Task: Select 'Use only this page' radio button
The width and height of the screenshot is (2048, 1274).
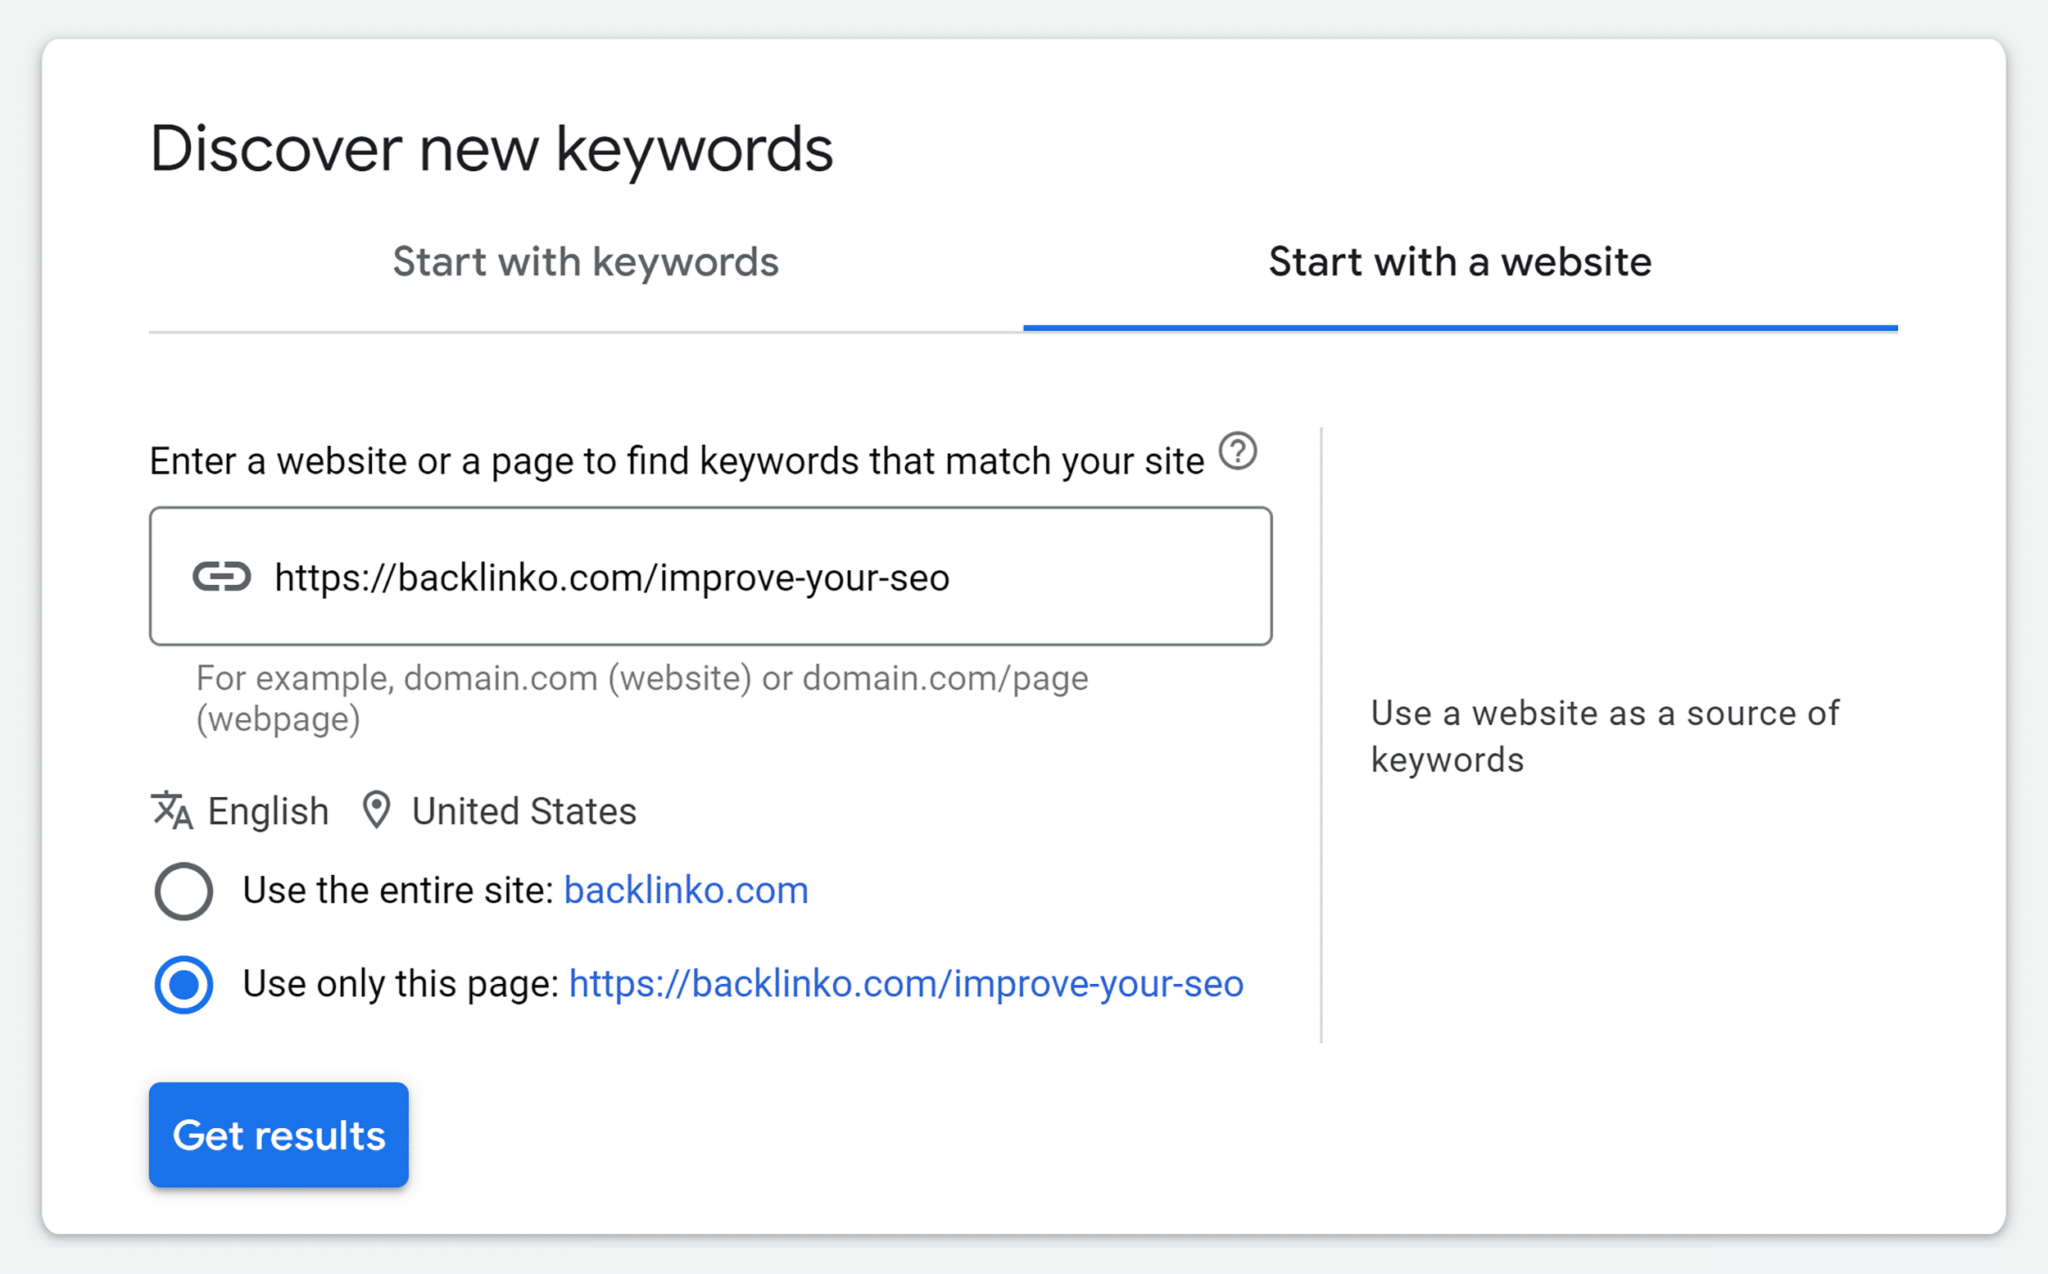Action: (184, 984)
